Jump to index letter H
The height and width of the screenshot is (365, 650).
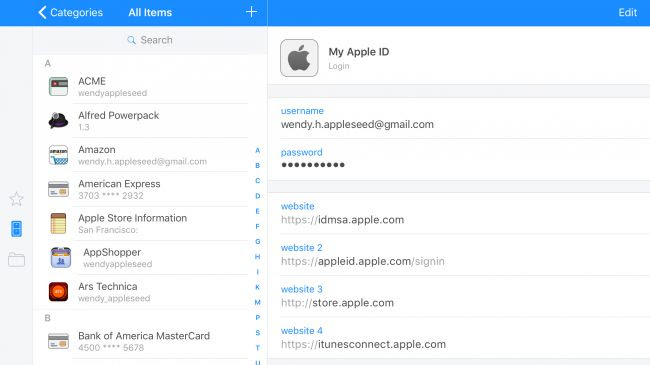click(x=257, y=257)
